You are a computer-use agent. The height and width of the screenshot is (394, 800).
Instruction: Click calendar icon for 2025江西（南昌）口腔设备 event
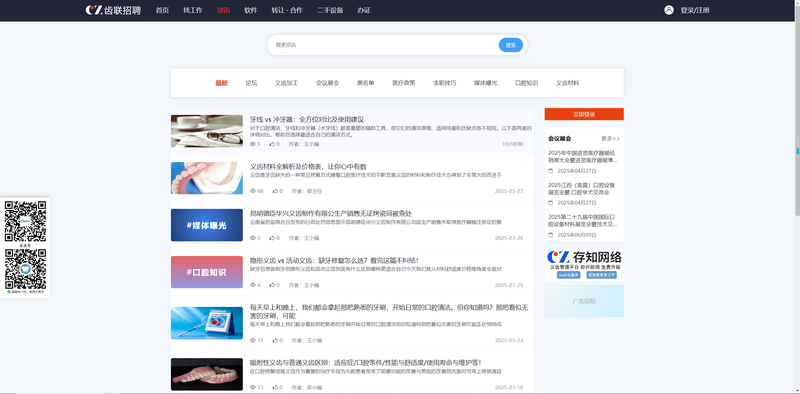point(551,203)
